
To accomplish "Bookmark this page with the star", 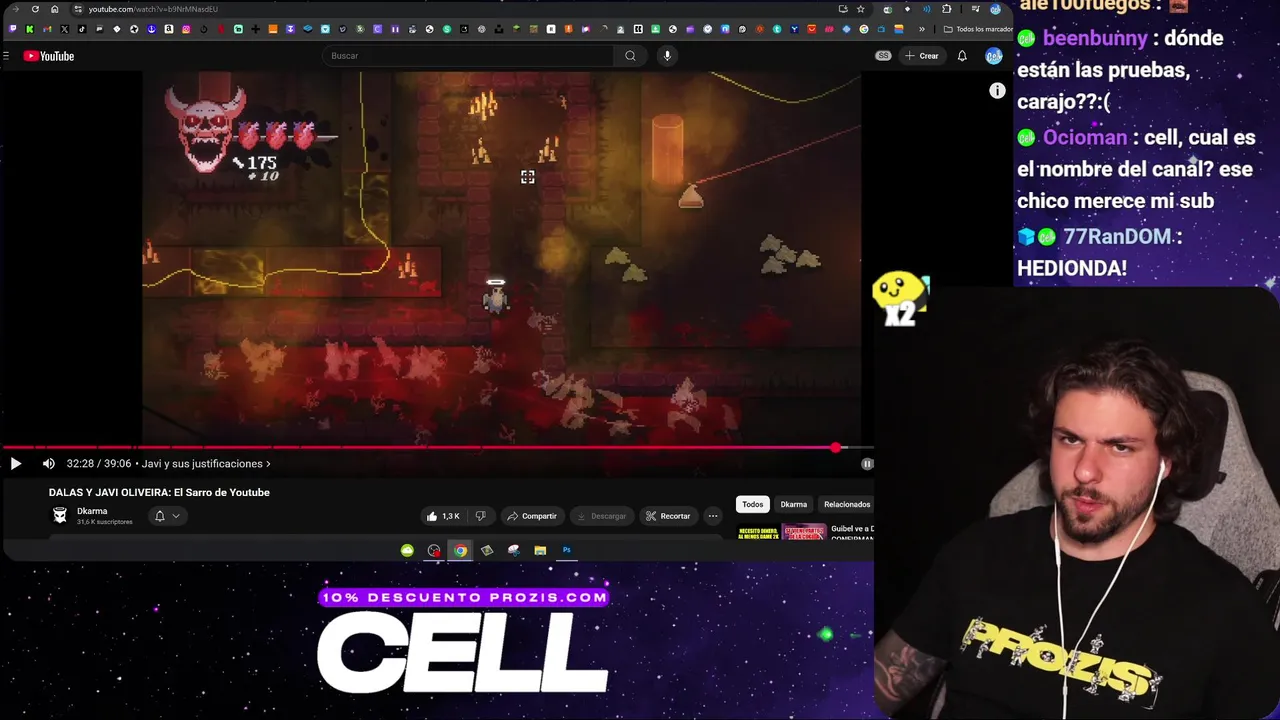I will click(x=860, y=9).
